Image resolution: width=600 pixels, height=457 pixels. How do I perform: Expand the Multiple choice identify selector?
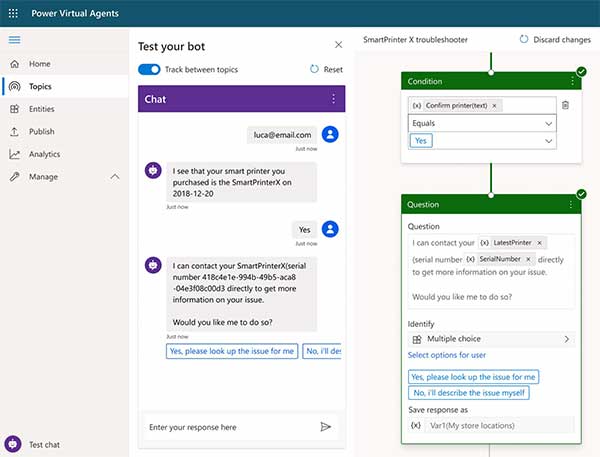click(566, 339)
